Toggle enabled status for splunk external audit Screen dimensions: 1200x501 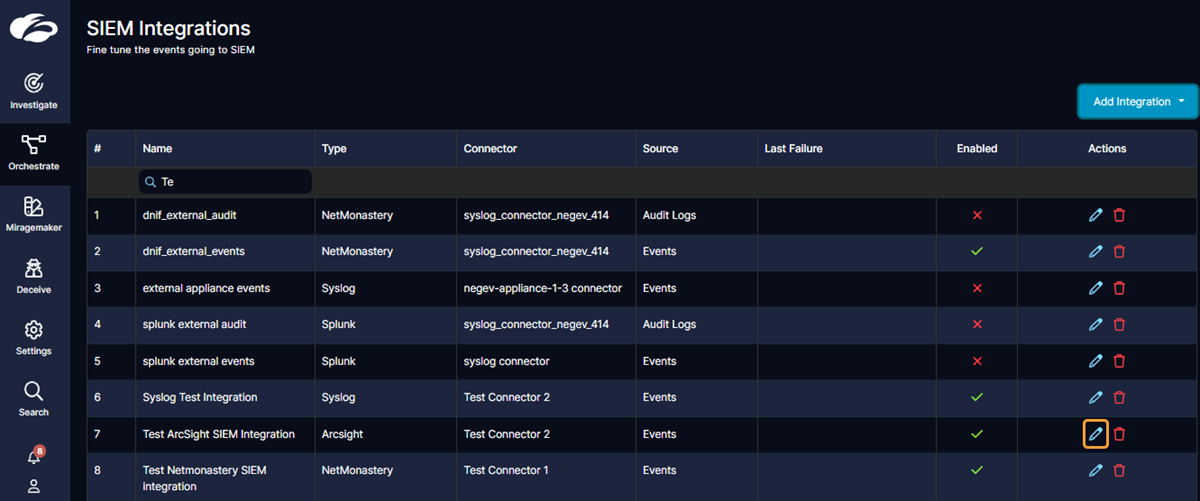point(977,324)
